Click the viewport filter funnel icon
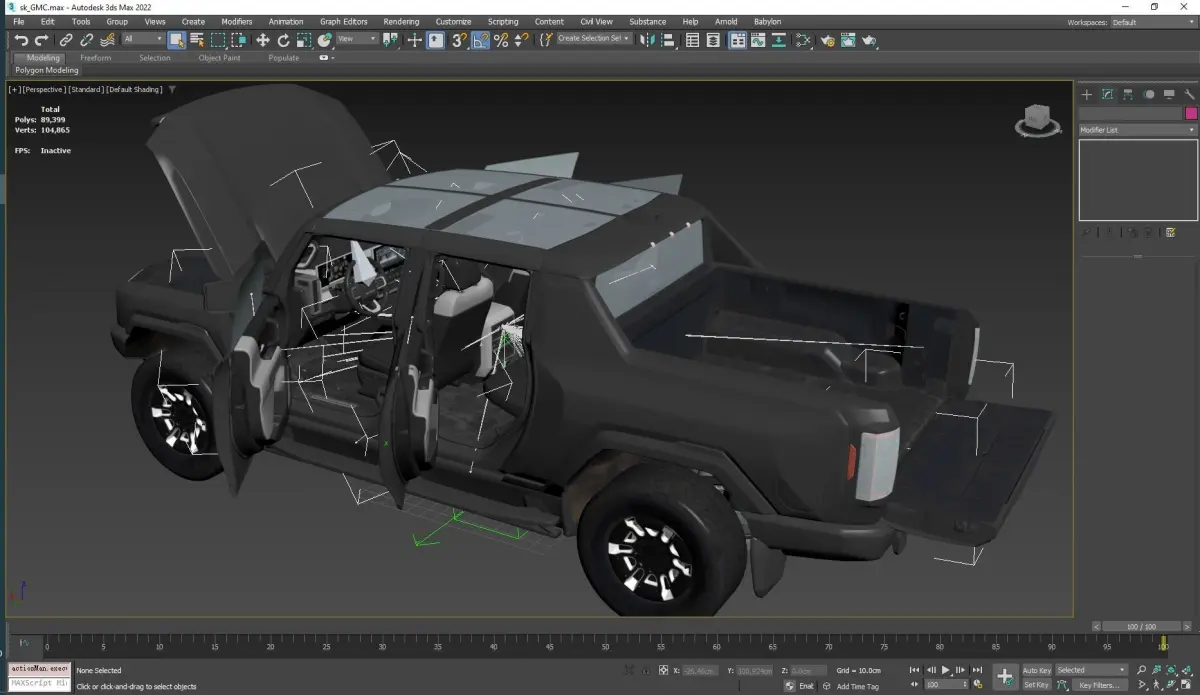Viewport: 1200px width, 695px height. pyautogui.click(x=172, y=89)
